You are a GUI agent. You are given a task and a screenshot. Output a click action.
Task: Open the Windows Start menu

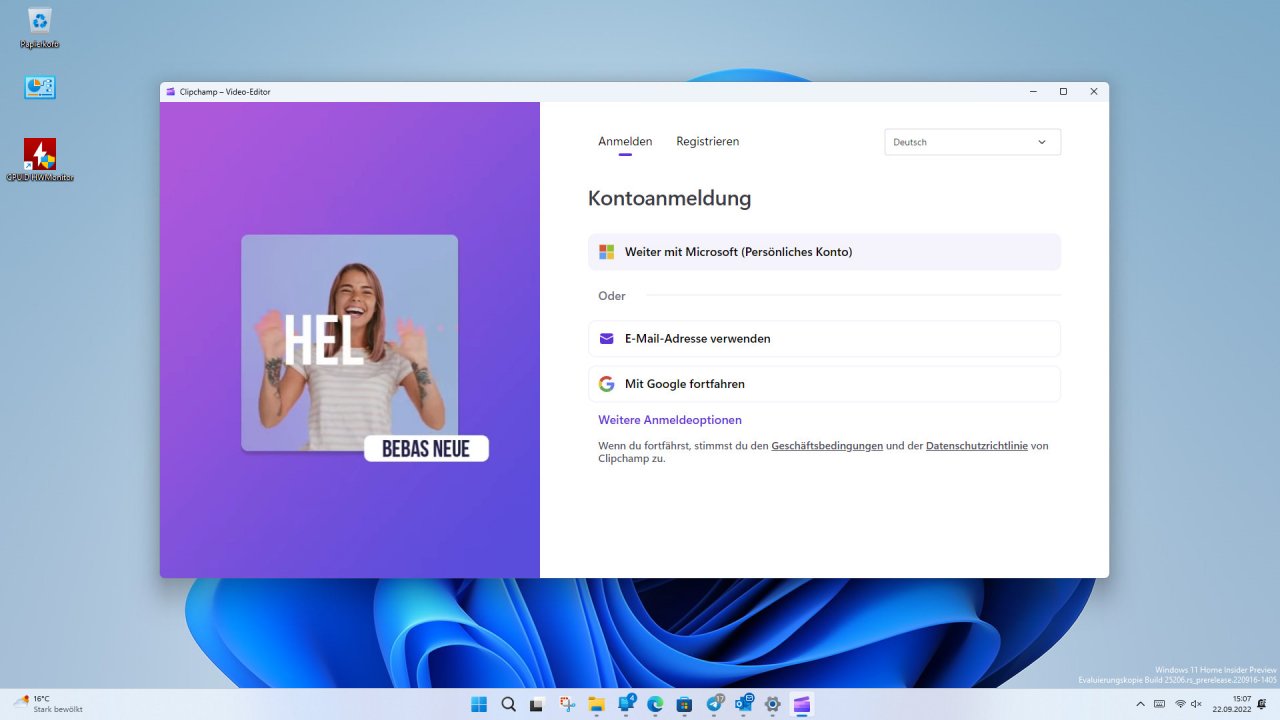479,704
